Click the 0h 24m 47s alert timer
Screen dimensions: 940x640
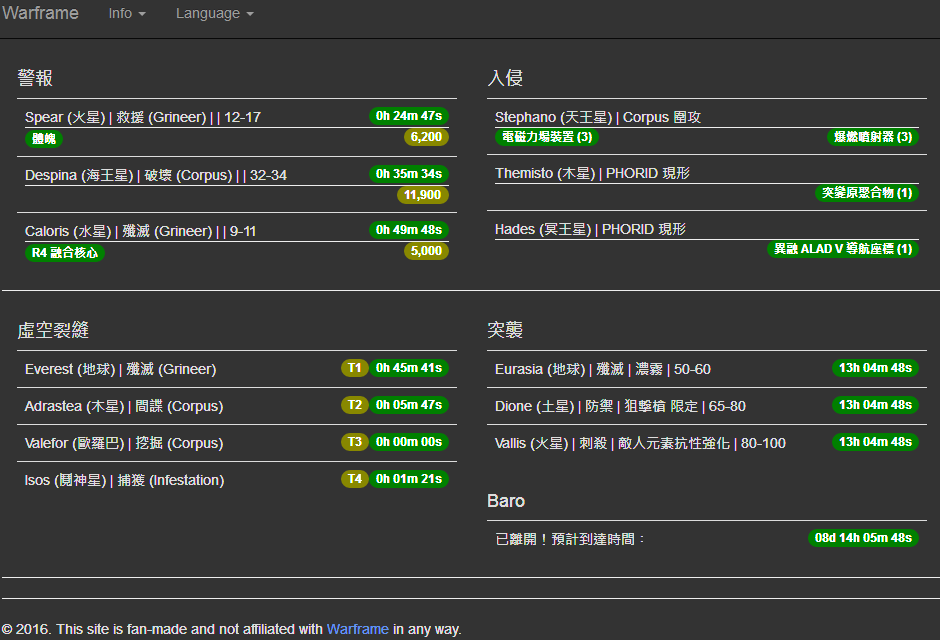(410, 116)
